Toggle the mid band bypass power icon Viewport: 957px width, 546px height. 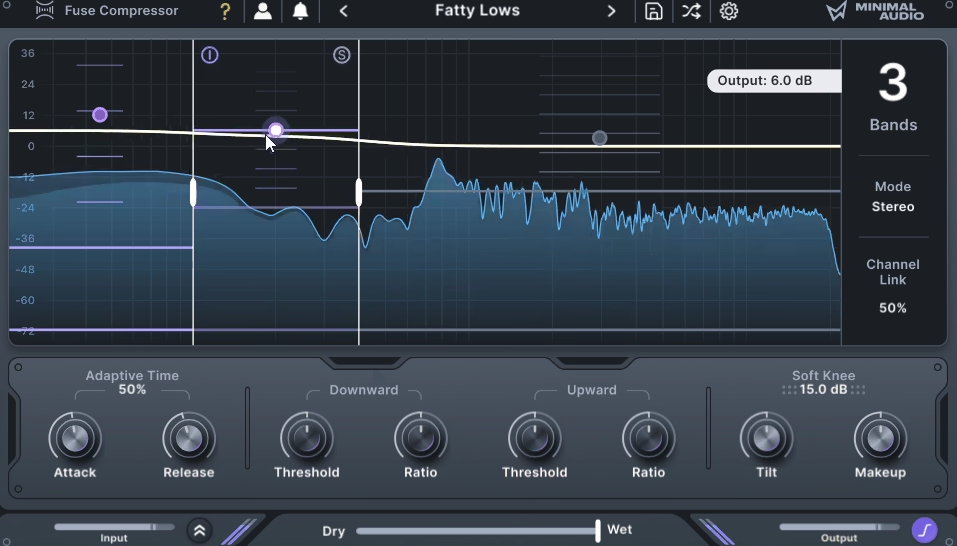pyautogui.click(x=209, y=56)
